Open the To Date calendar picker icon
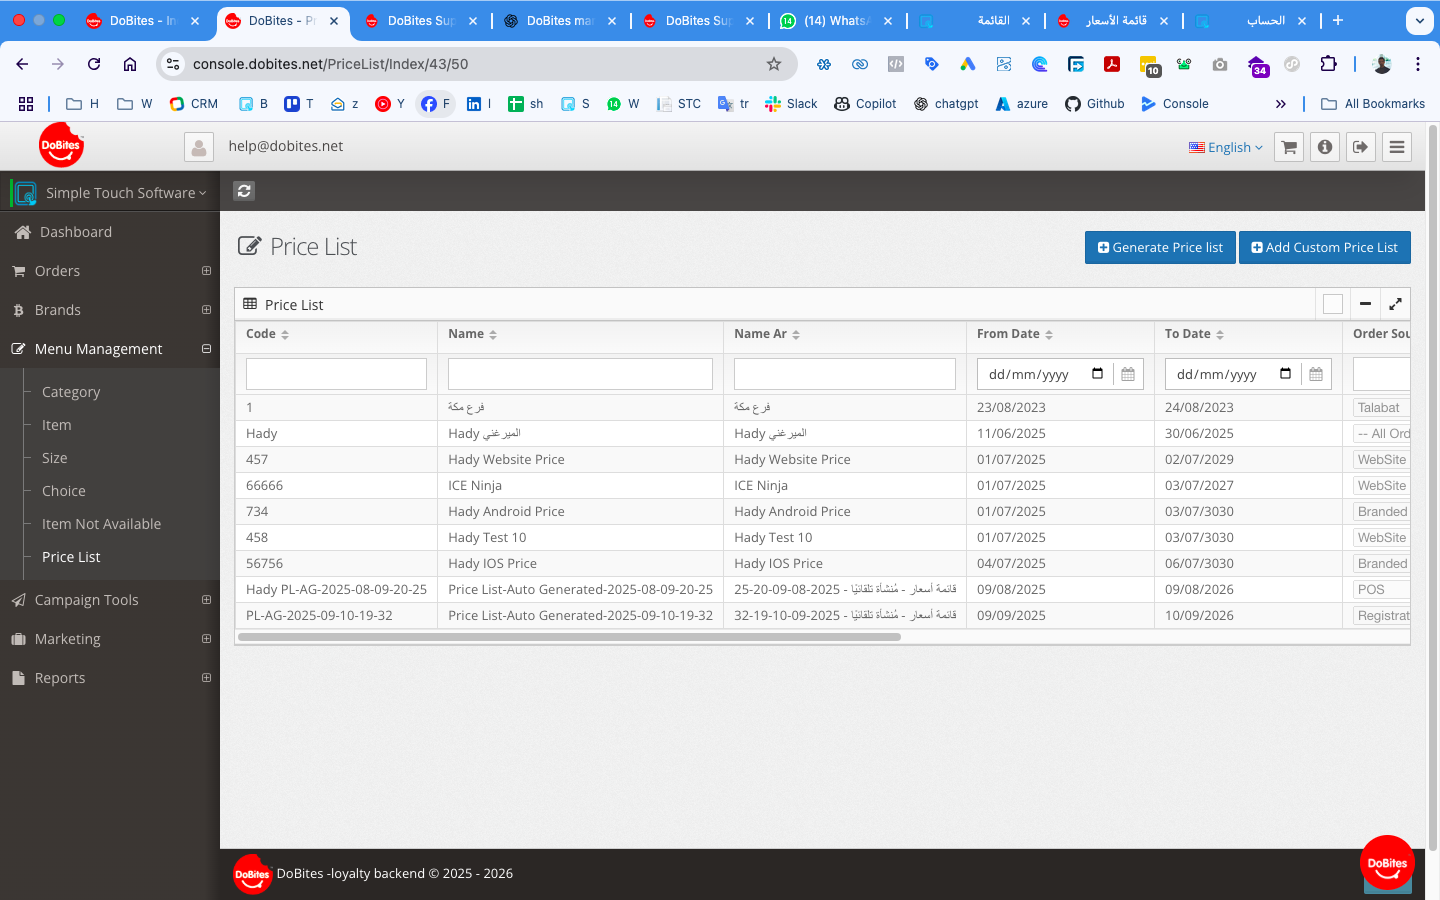The width and height of the screenshot is (1440, 900). click(1316, 374)
